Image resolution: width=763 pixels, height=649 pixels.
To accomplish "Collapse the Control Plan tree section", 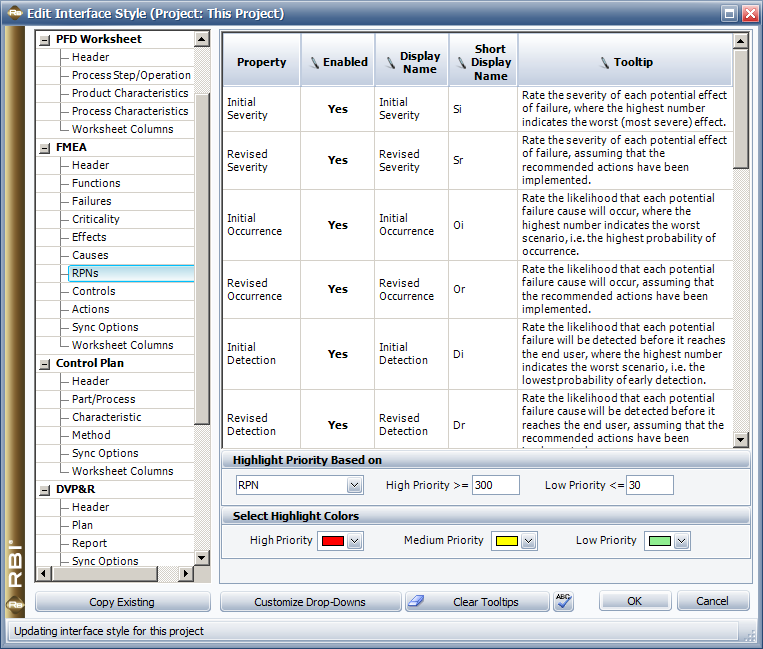I will click(x=44, y=363).
